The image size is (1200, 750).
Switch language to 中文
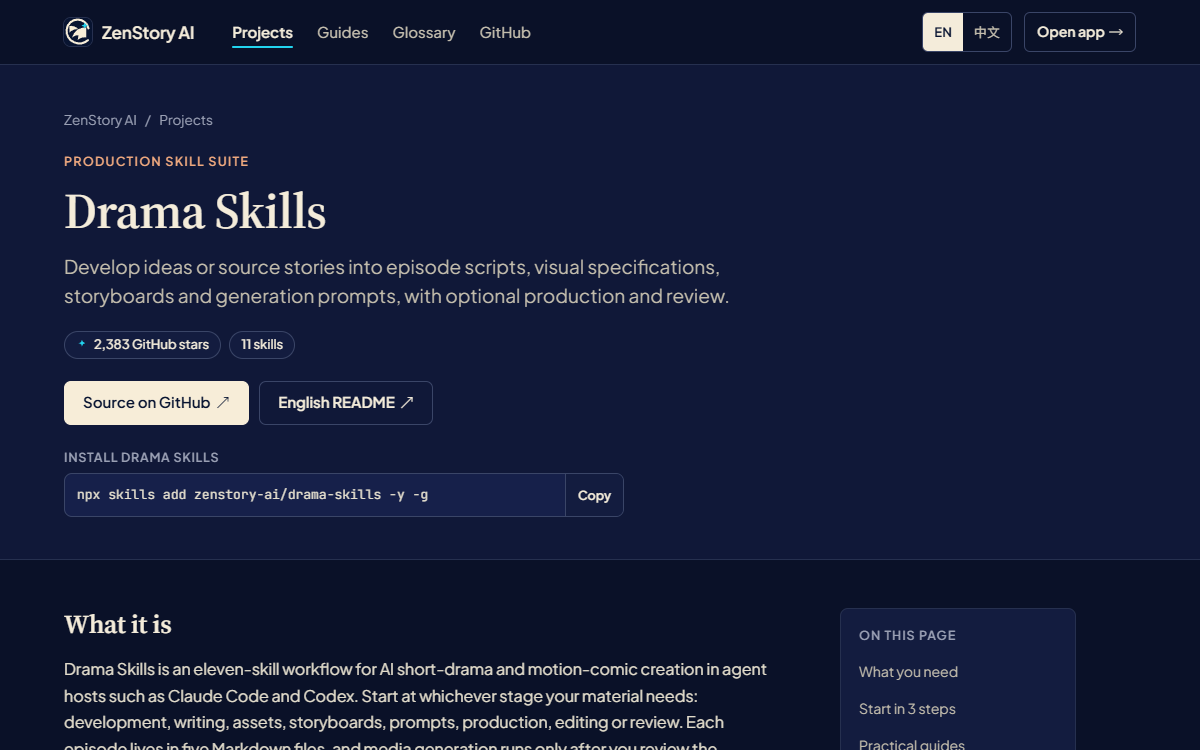987,32
